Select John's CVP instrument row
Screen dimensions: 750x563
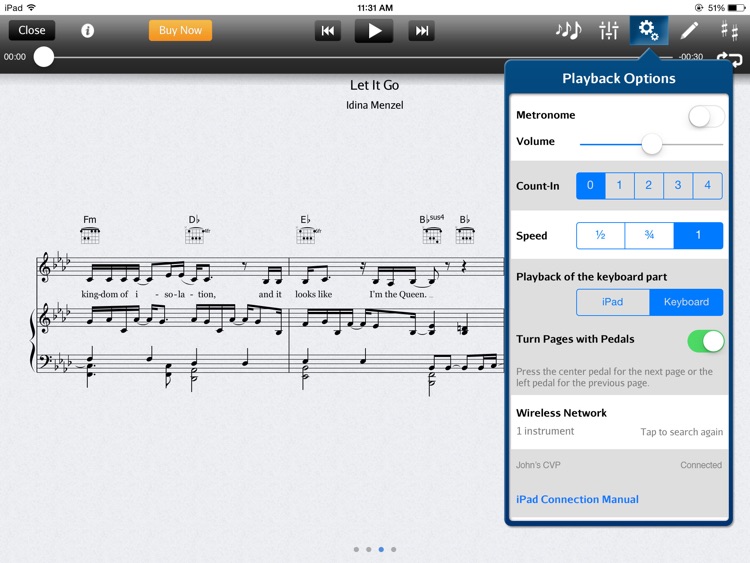tap(619, 465)
